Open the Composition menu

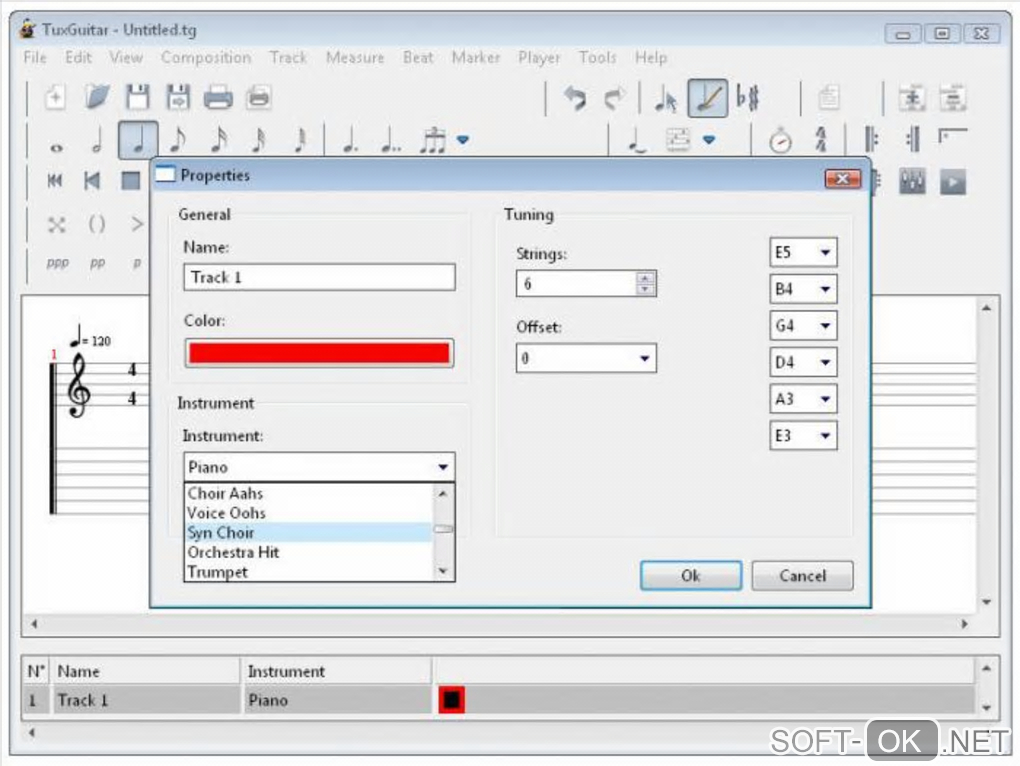point(206,58)
